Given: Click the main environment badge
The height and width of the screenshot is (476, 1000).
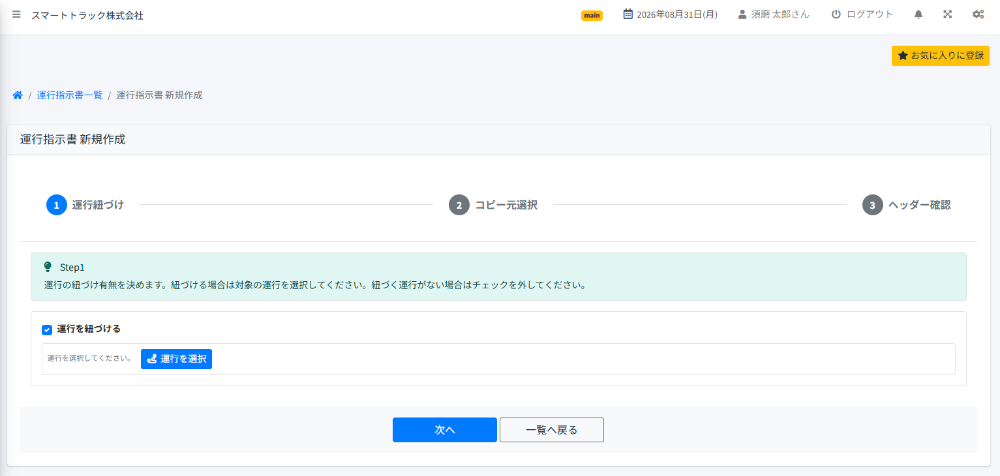Looking at the screenshot, I should tap(592, 15).
